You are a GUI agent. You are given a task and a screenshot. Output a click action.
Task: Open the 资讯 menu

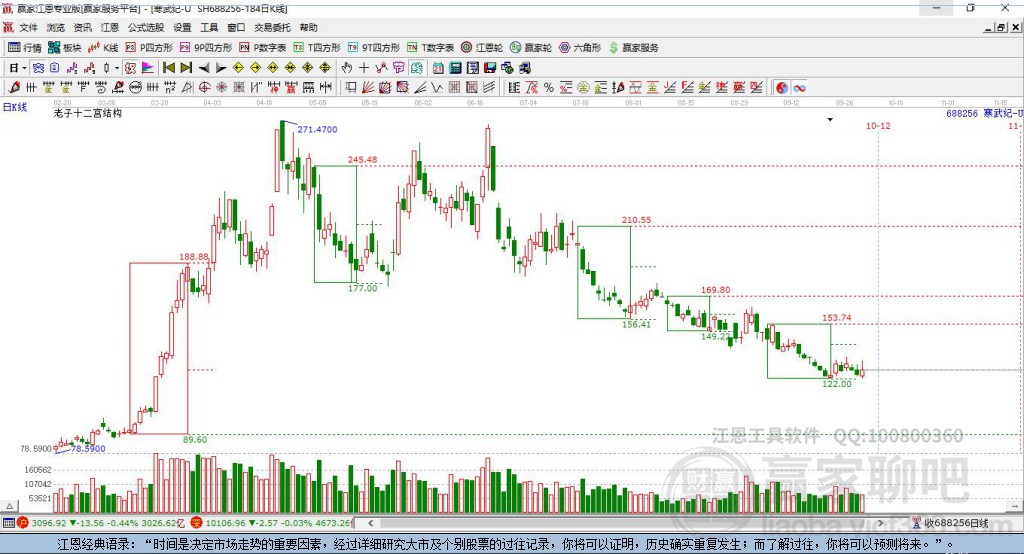(82, 27)
